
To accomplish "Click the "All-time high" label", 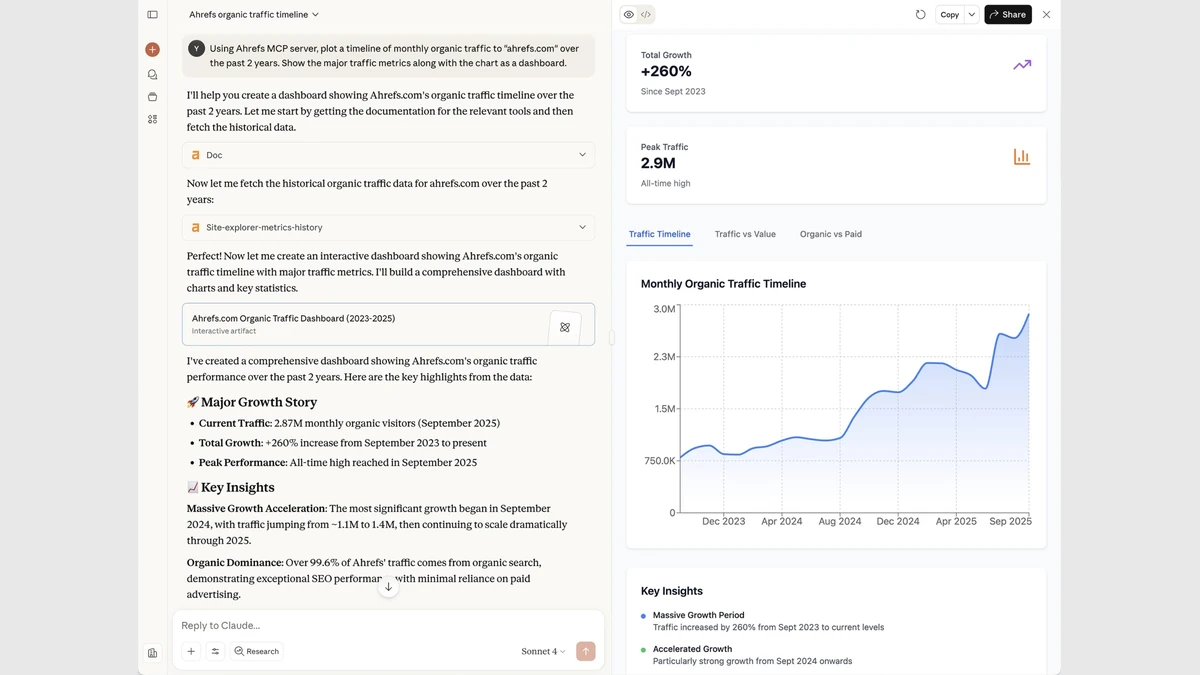I will coord(666,184).
